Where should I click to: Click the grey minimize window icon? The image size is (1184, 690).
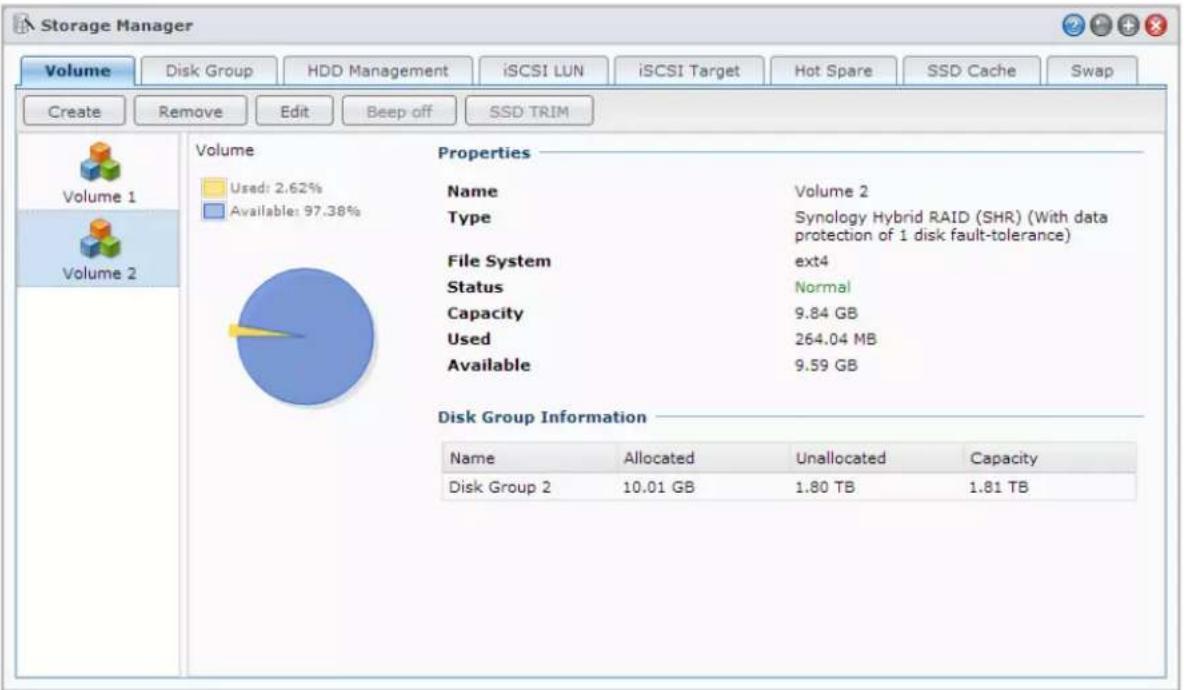(1101, 26)
